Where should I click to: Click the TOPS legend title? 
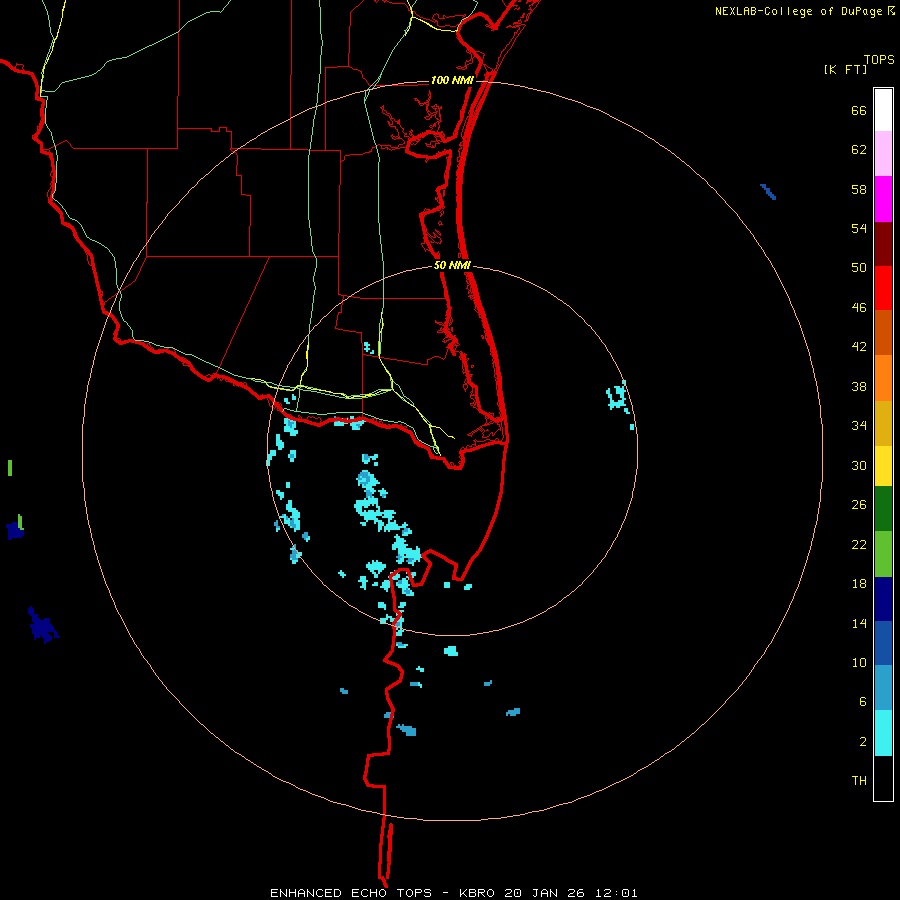(879, 59)
